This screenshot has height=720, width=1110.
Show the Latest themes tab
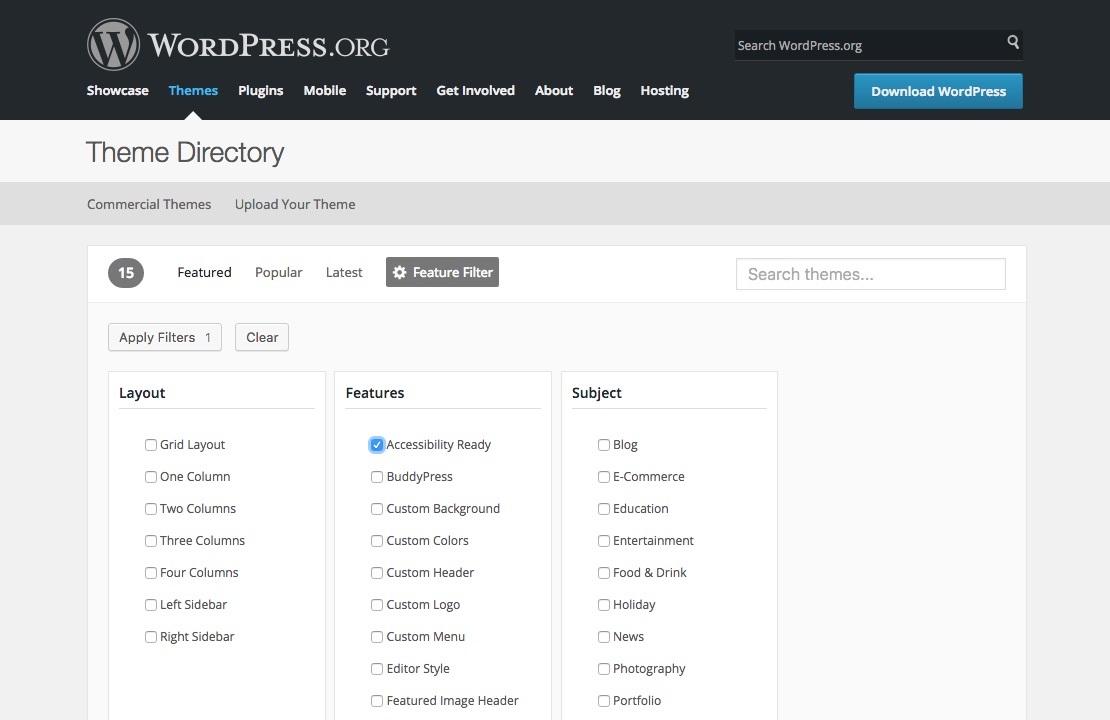point(344,272)
